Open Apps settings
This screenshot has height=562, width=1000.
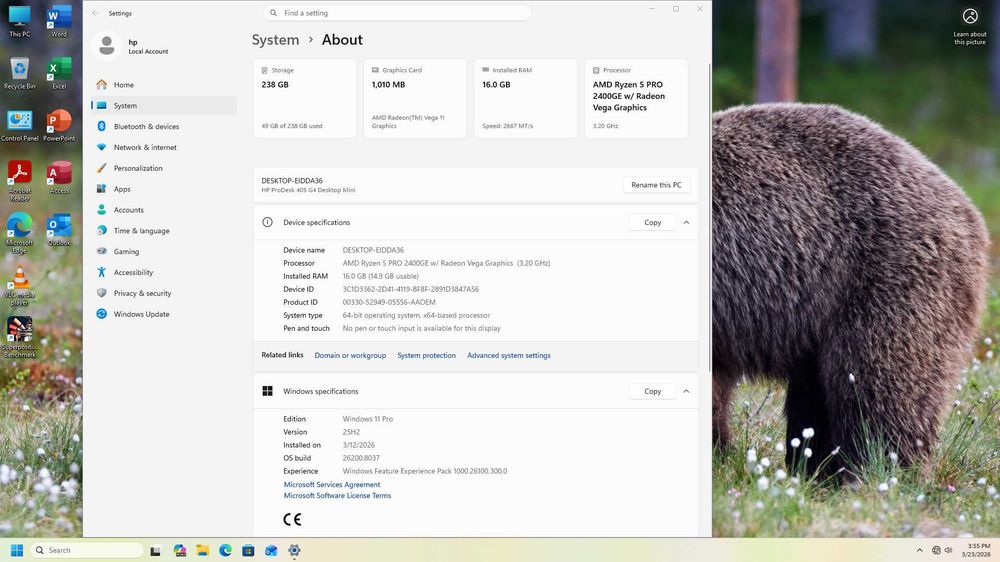[x=164, y=189]
